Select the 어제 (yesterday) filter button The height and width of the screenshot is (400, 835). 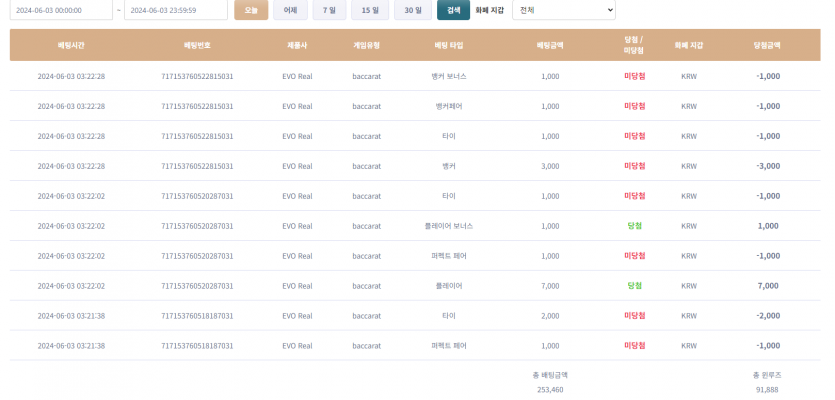click(290, 10)
